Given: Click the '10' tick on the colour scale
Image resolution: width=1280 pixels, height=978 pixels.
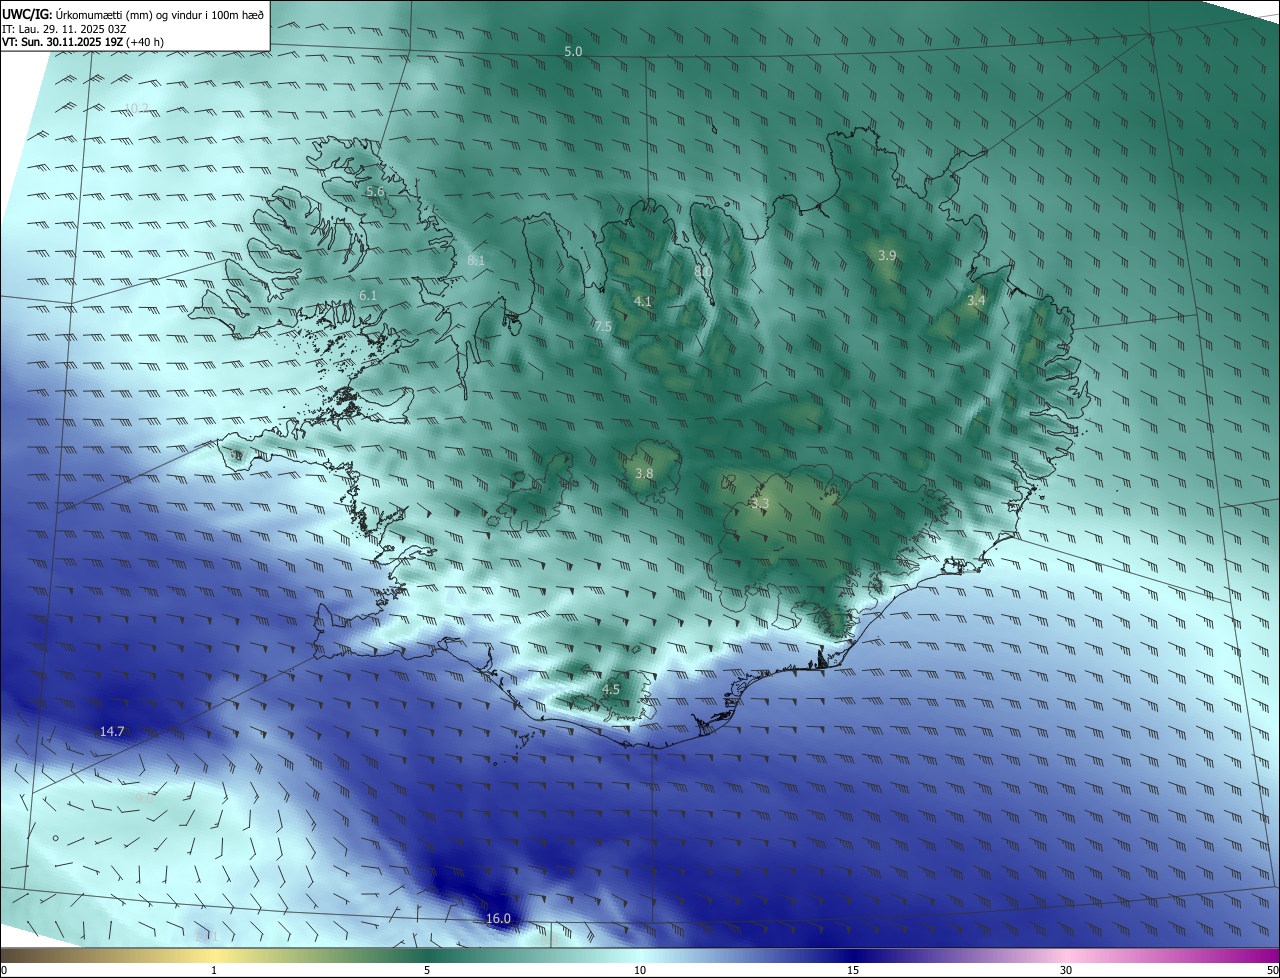Looking at the screenshot, I should click(x=640, y=970).
